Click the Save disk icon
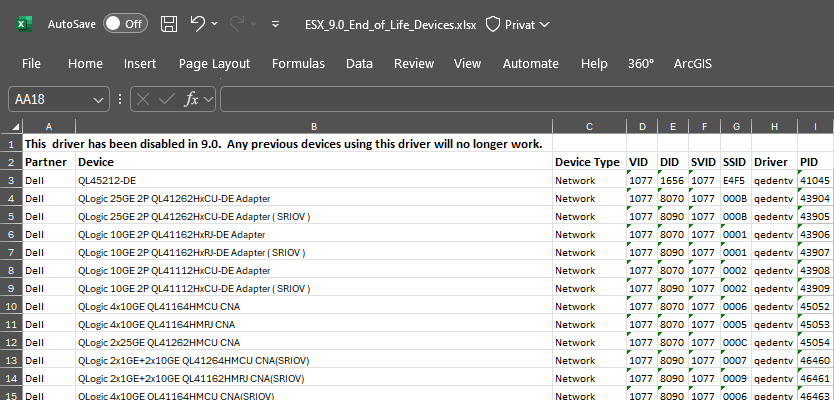The width and height of the screenshot is (834, 400). (x=170, y=24)
